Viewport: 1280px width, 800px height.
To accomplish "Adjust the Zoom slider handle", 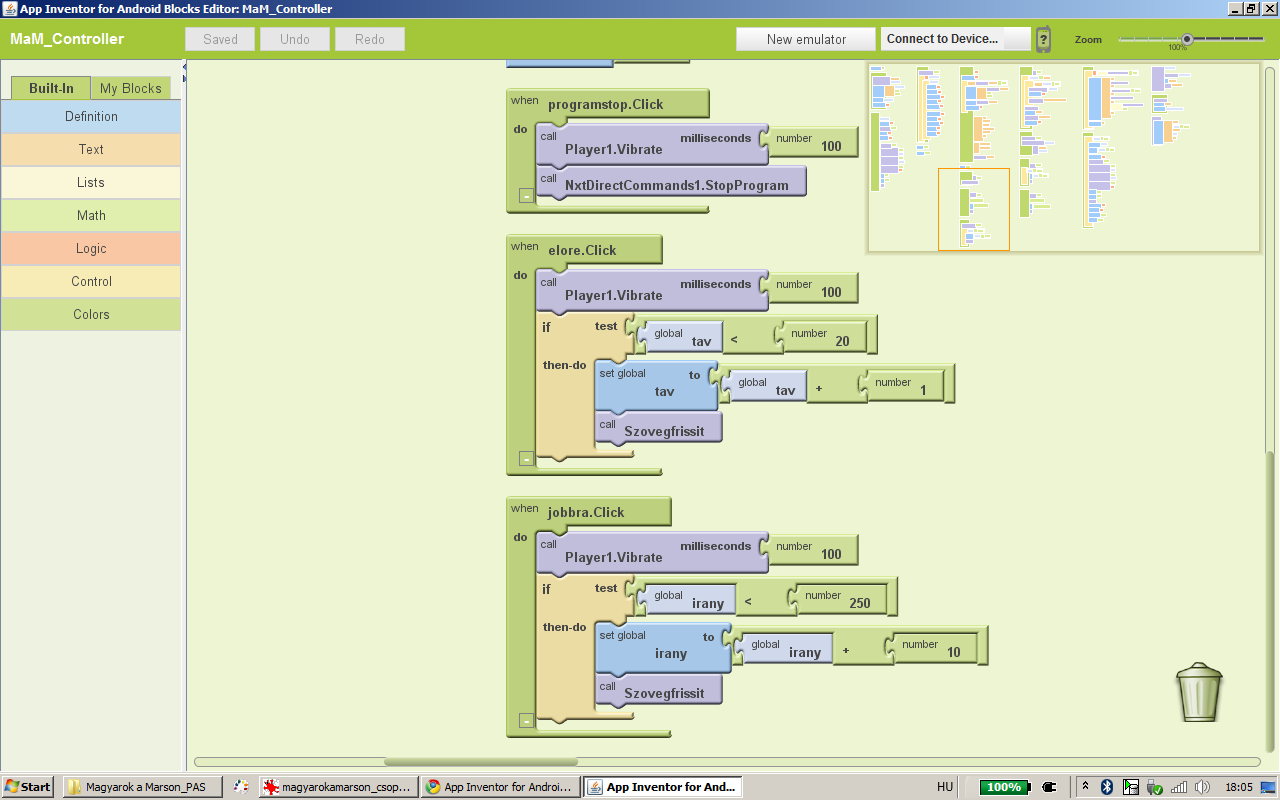I will click(1187, 39).
